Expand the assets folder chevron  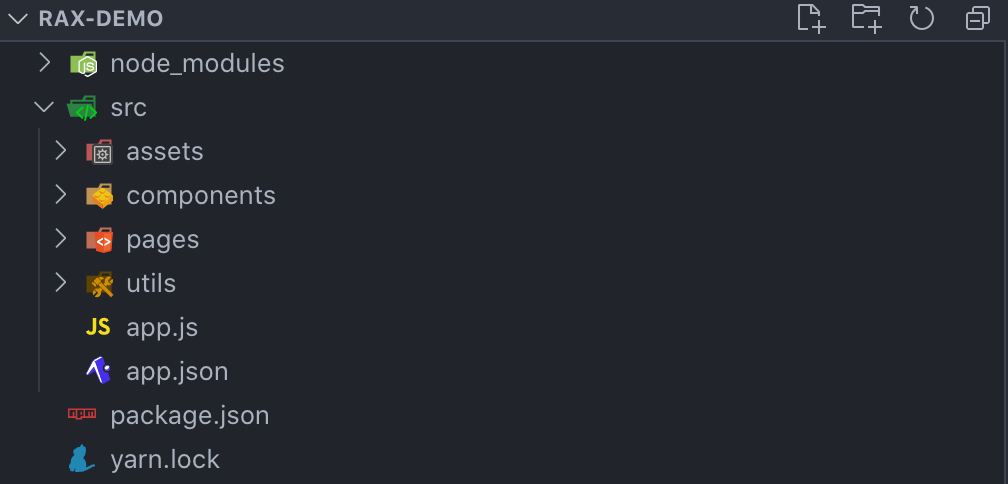click(61, 152)
